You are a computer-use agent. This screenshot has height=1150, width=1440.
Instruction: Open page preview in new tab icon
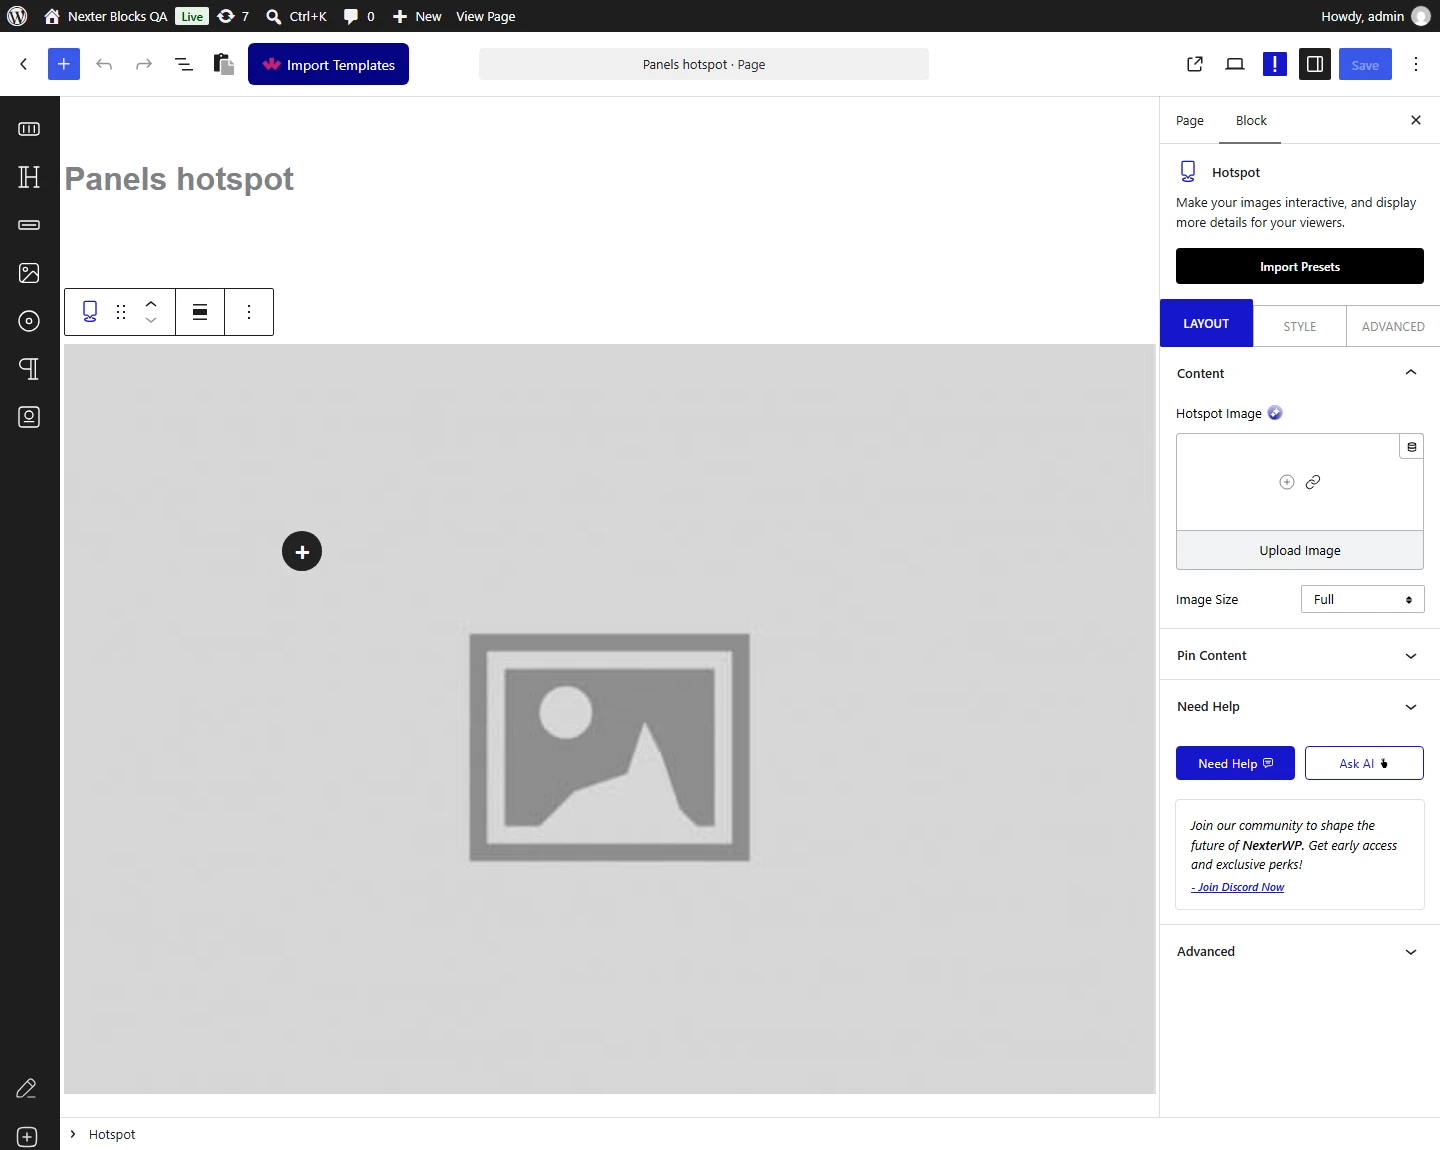coord(1195,64)
